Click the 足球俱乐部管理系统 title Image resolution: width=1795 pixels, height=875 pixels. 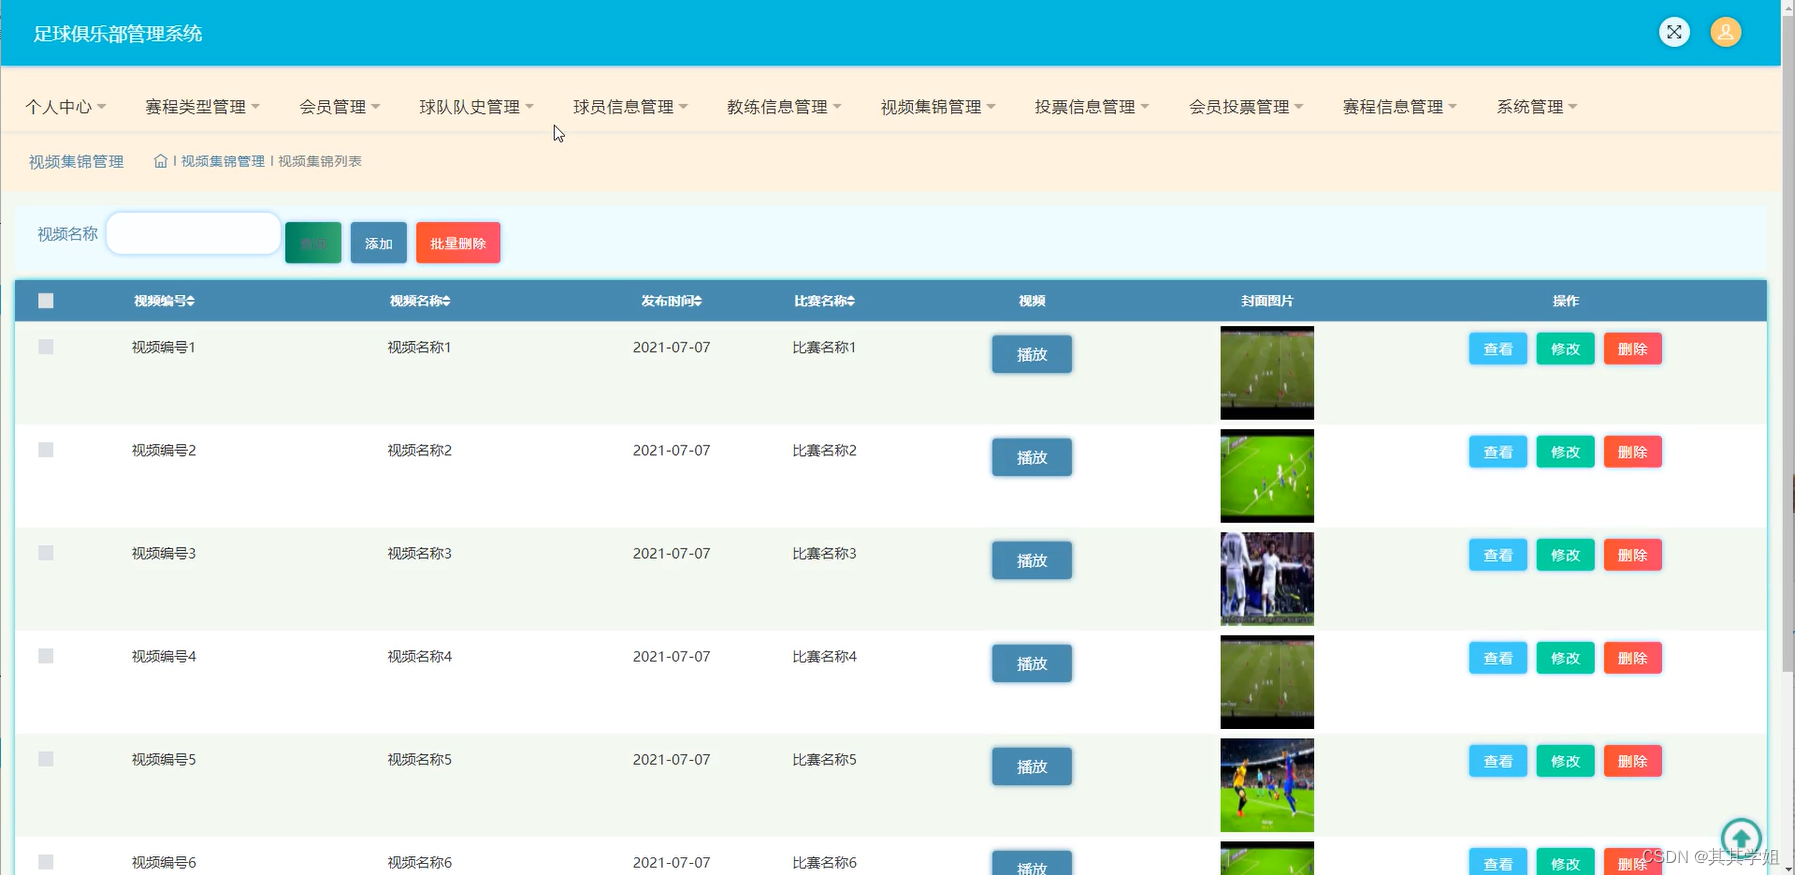coord(118,33)
